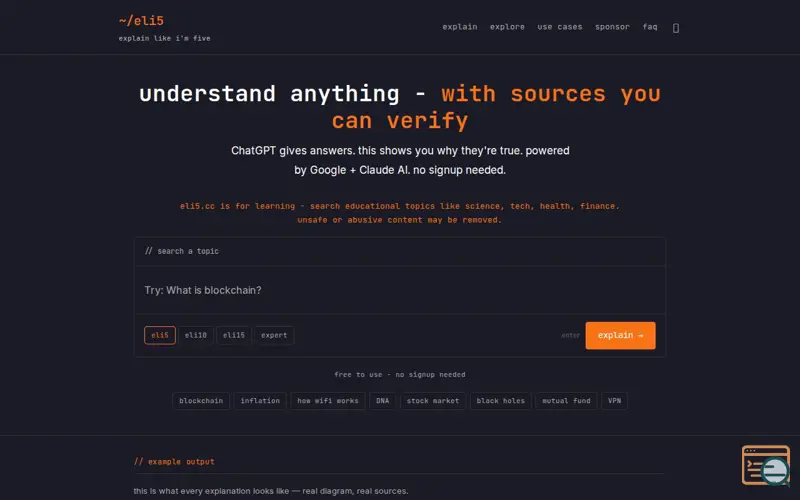Image resolution: width=800 pixels, height=500 pixels.
Task: Open the explore nav link
Action: (507, 27)
